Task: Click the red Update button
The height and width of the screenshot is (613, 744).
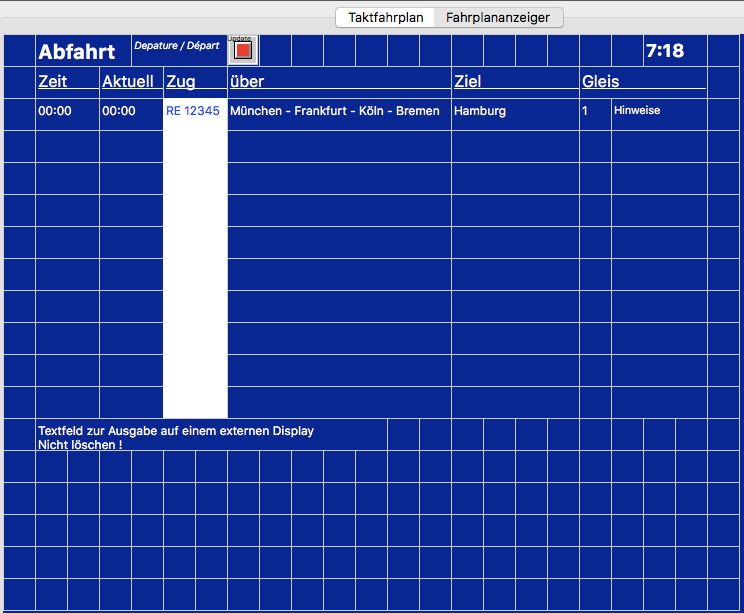Action: tap(243, 50)
